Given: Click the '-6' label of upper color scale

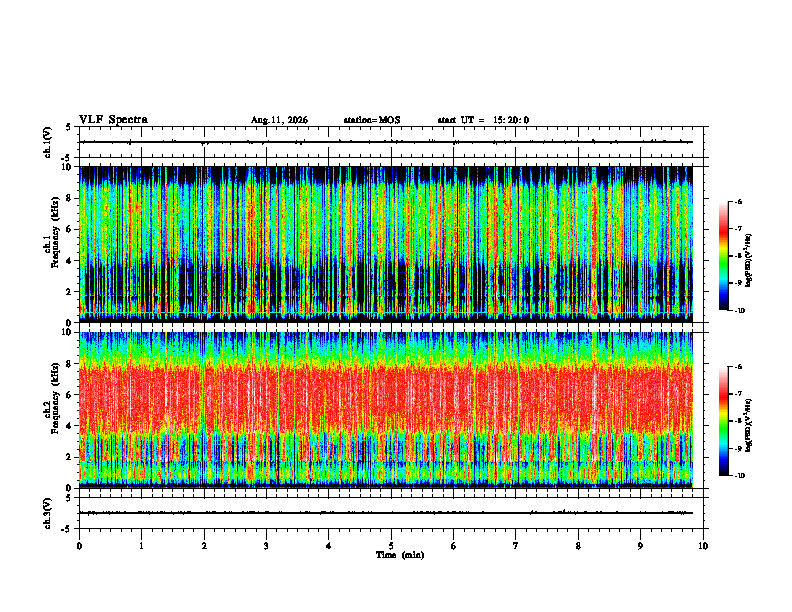Looking at the screenshot, I should tap(738, 201).
